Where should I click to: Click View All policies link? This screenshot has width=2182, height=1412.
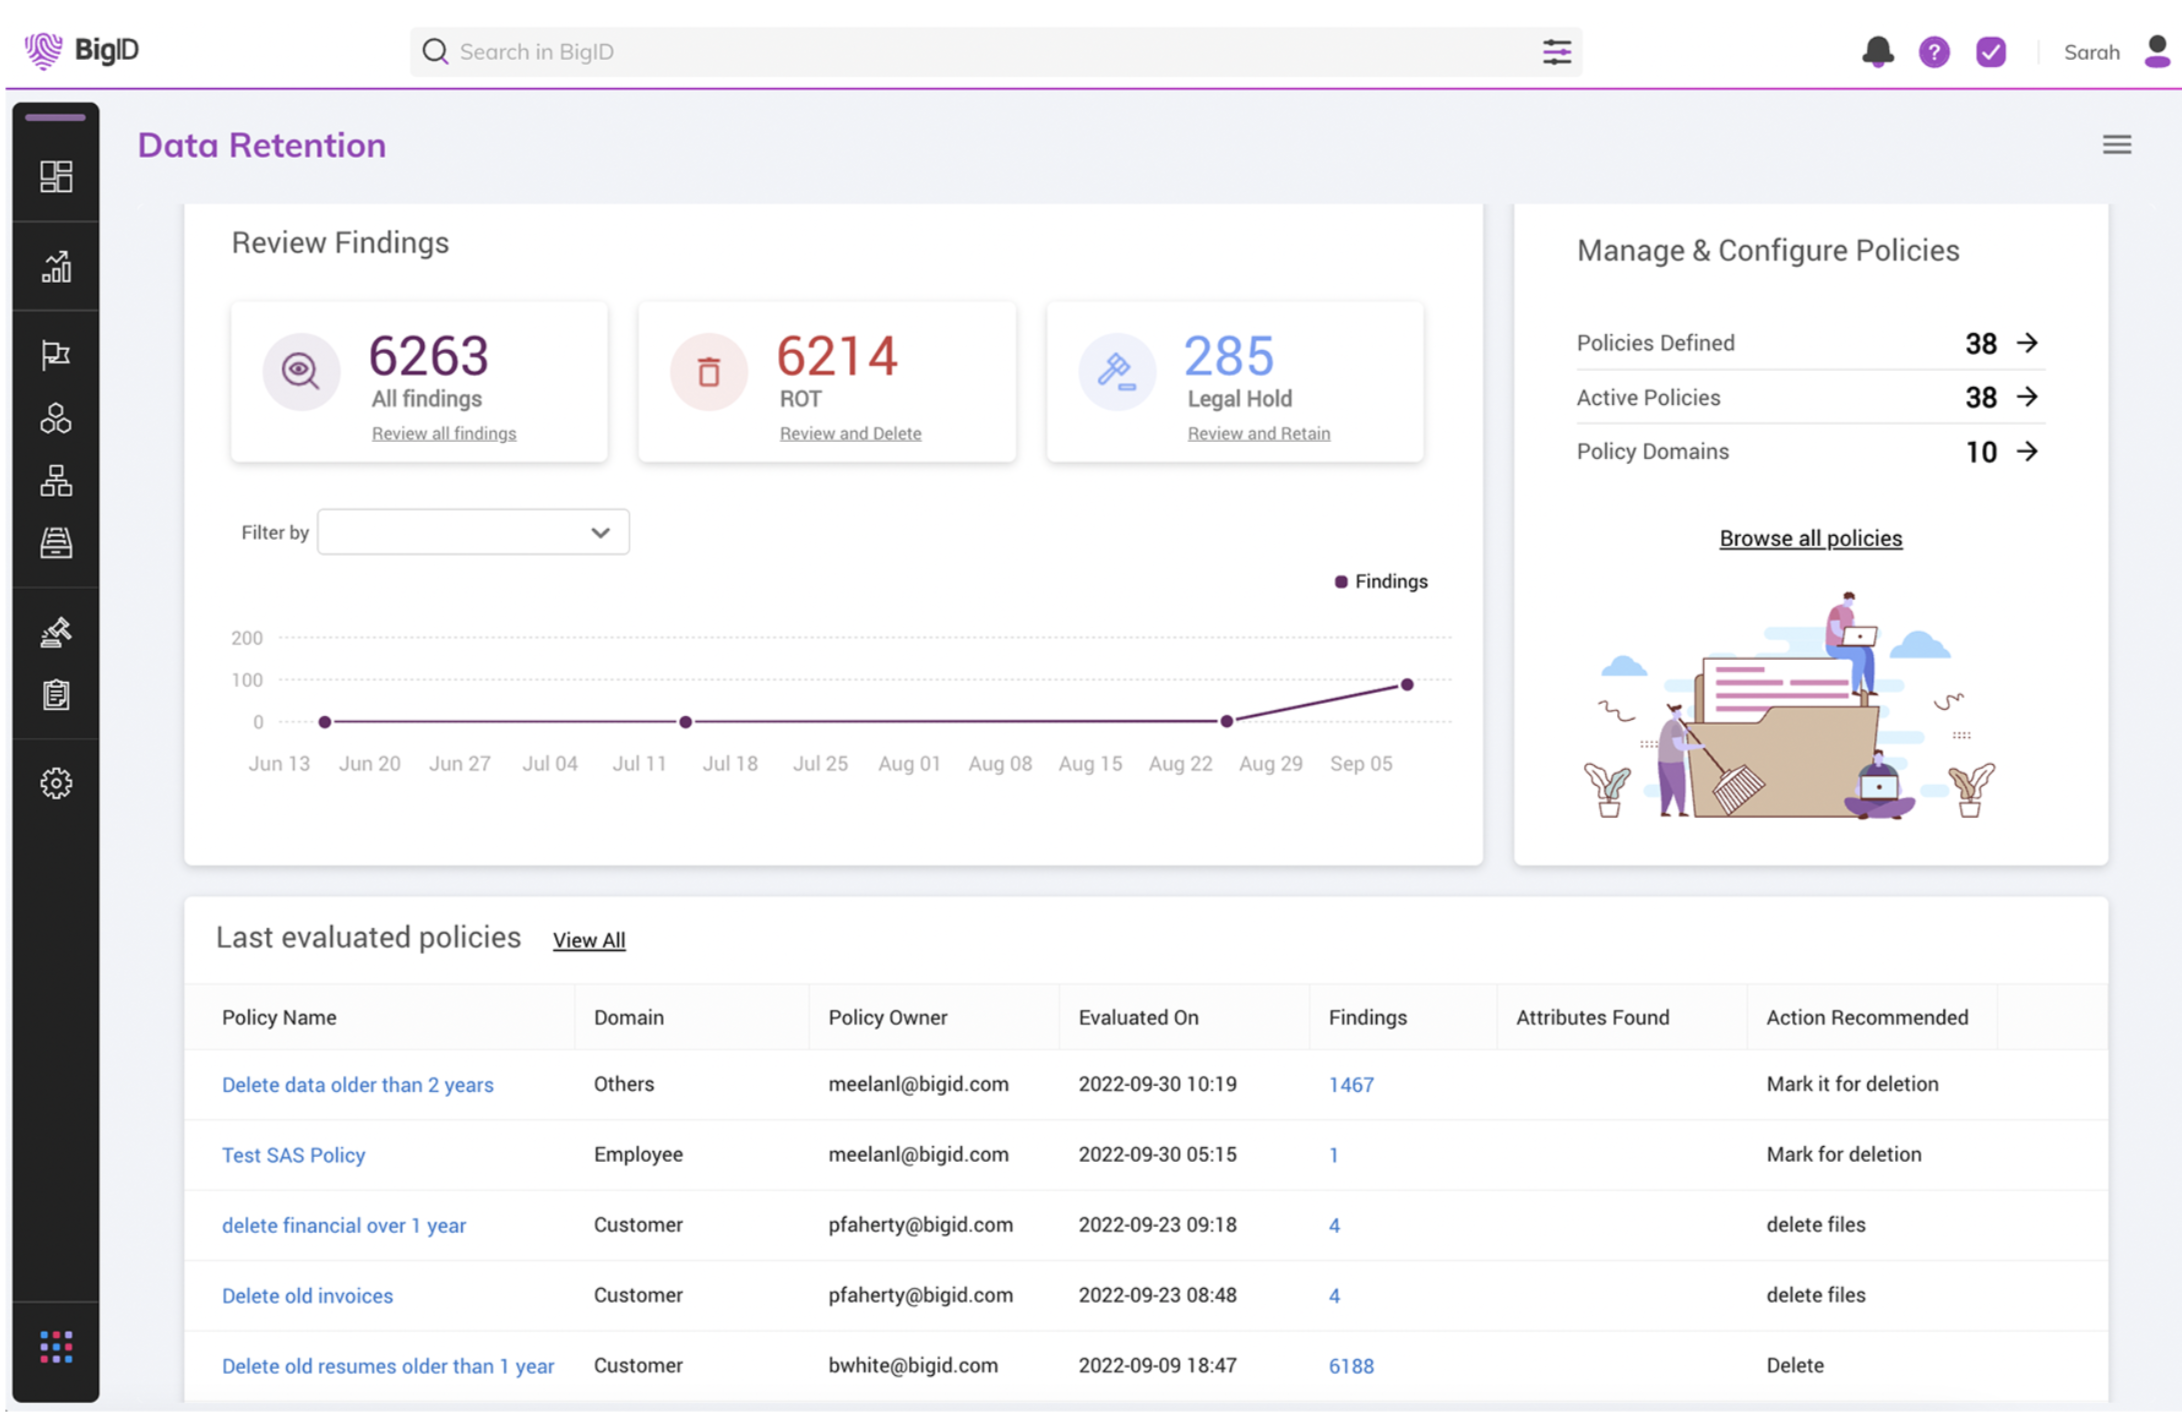(589, 940)
